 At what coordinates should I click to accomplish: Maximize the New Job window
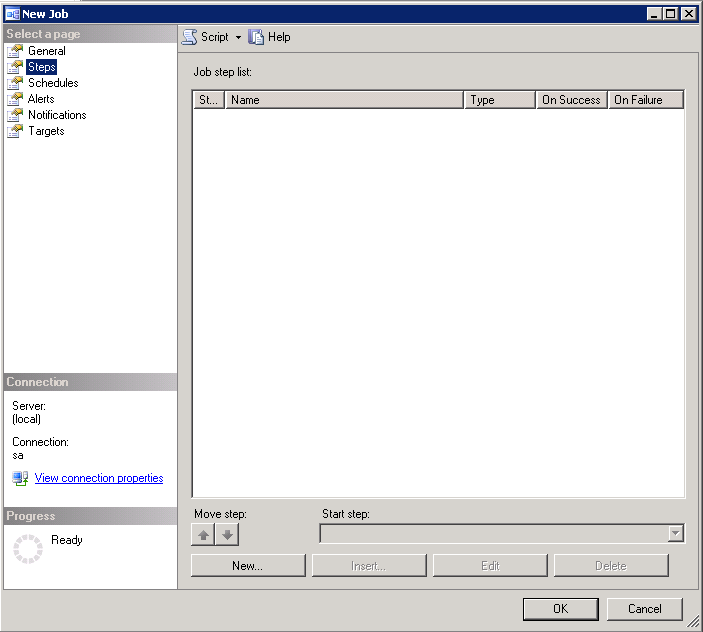tap(671, 14)
